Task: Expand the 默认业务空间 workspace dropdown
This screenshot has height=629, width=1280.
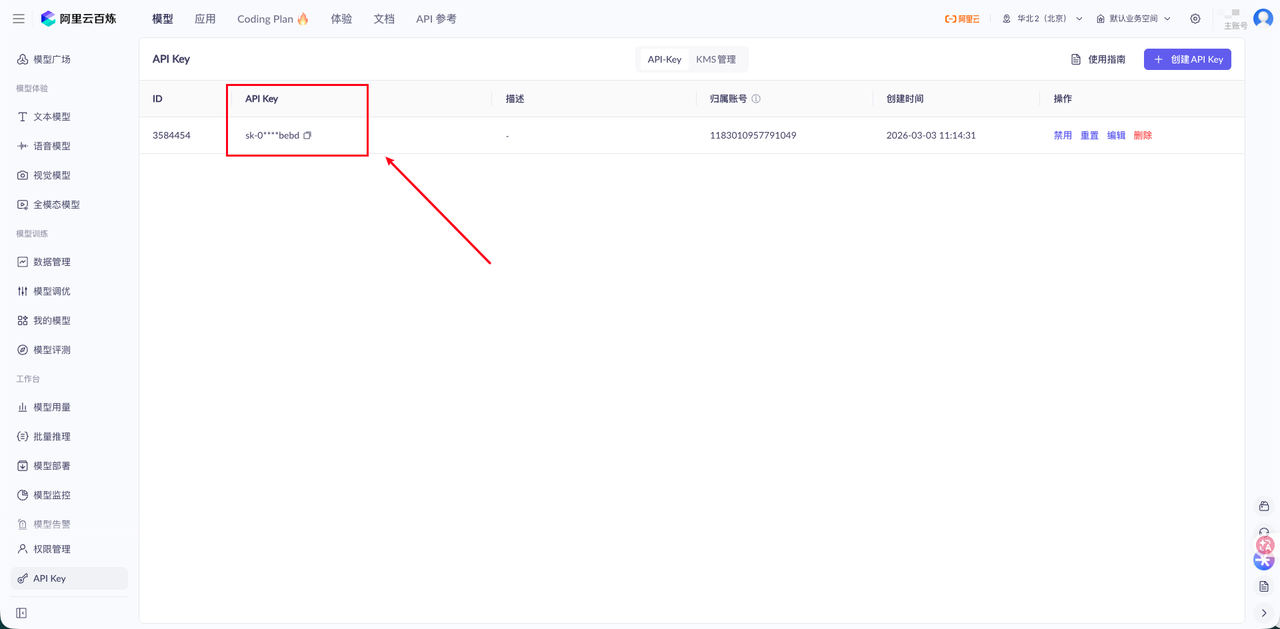Action: (1133, 19)
